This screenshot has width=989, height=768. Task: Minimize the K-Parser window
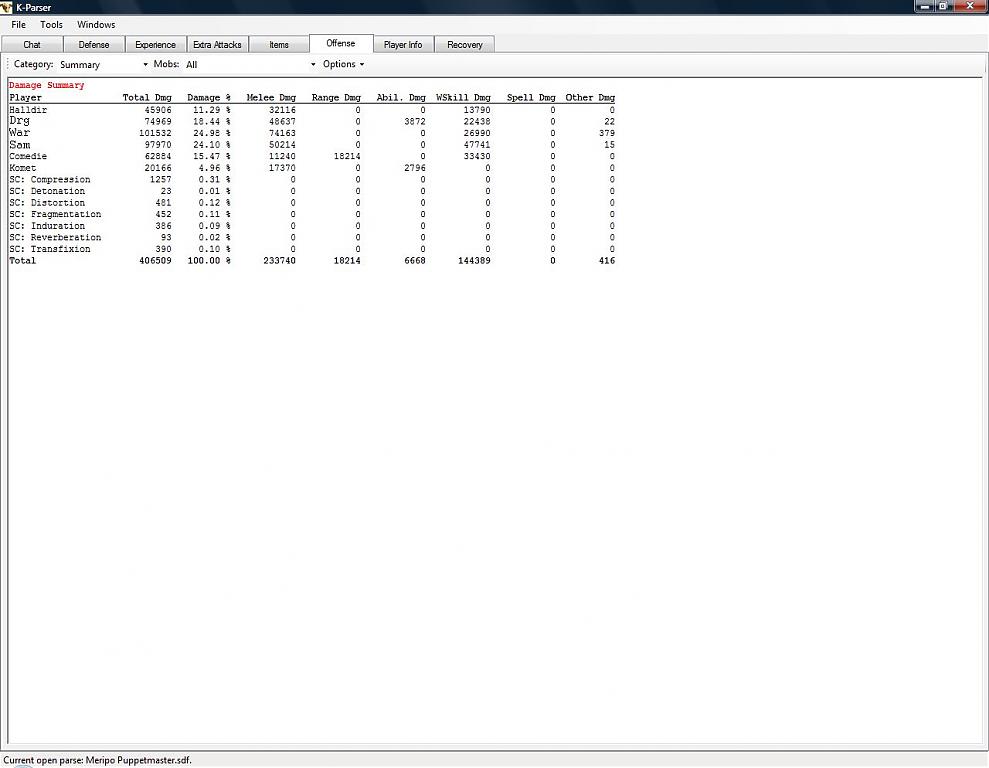click(924, 6)
